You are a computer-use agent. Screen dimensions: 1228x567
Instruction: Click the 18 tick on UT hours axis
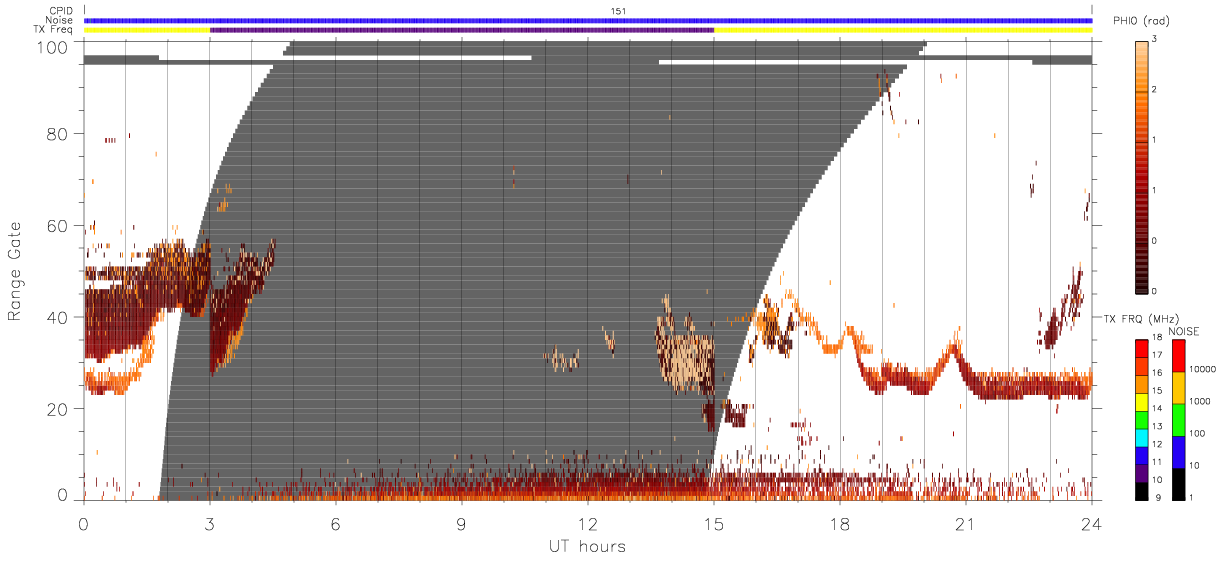(x=840, y=523)
